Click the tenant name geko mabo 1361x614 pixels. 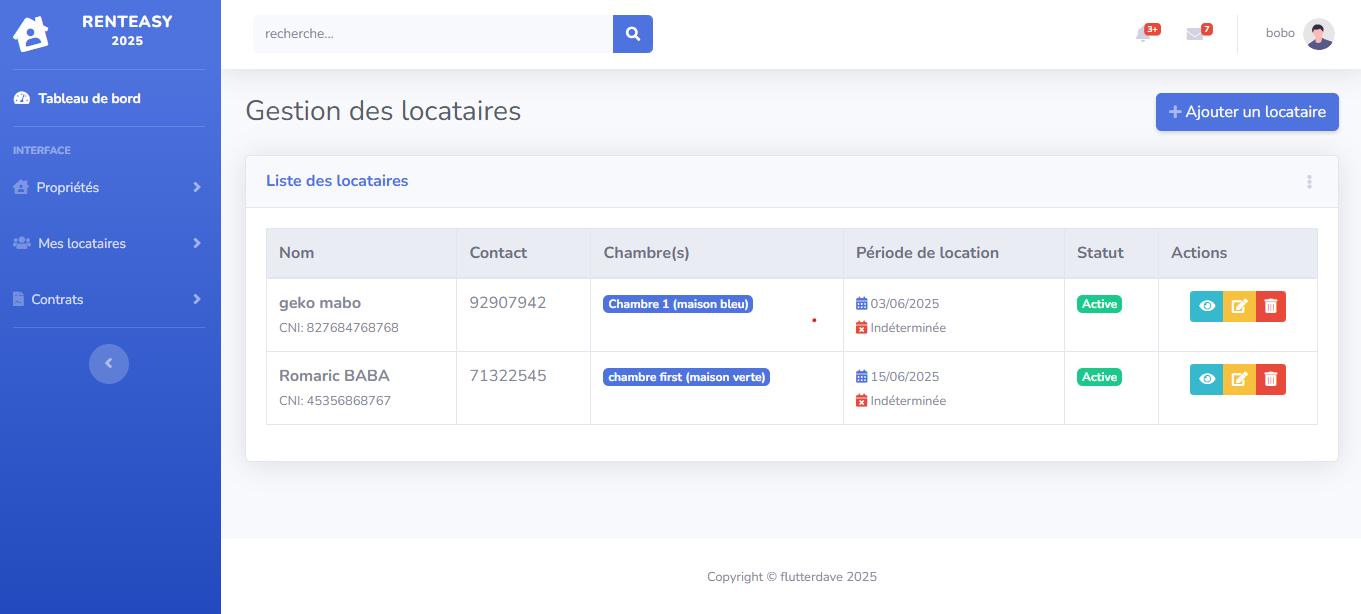320,303
